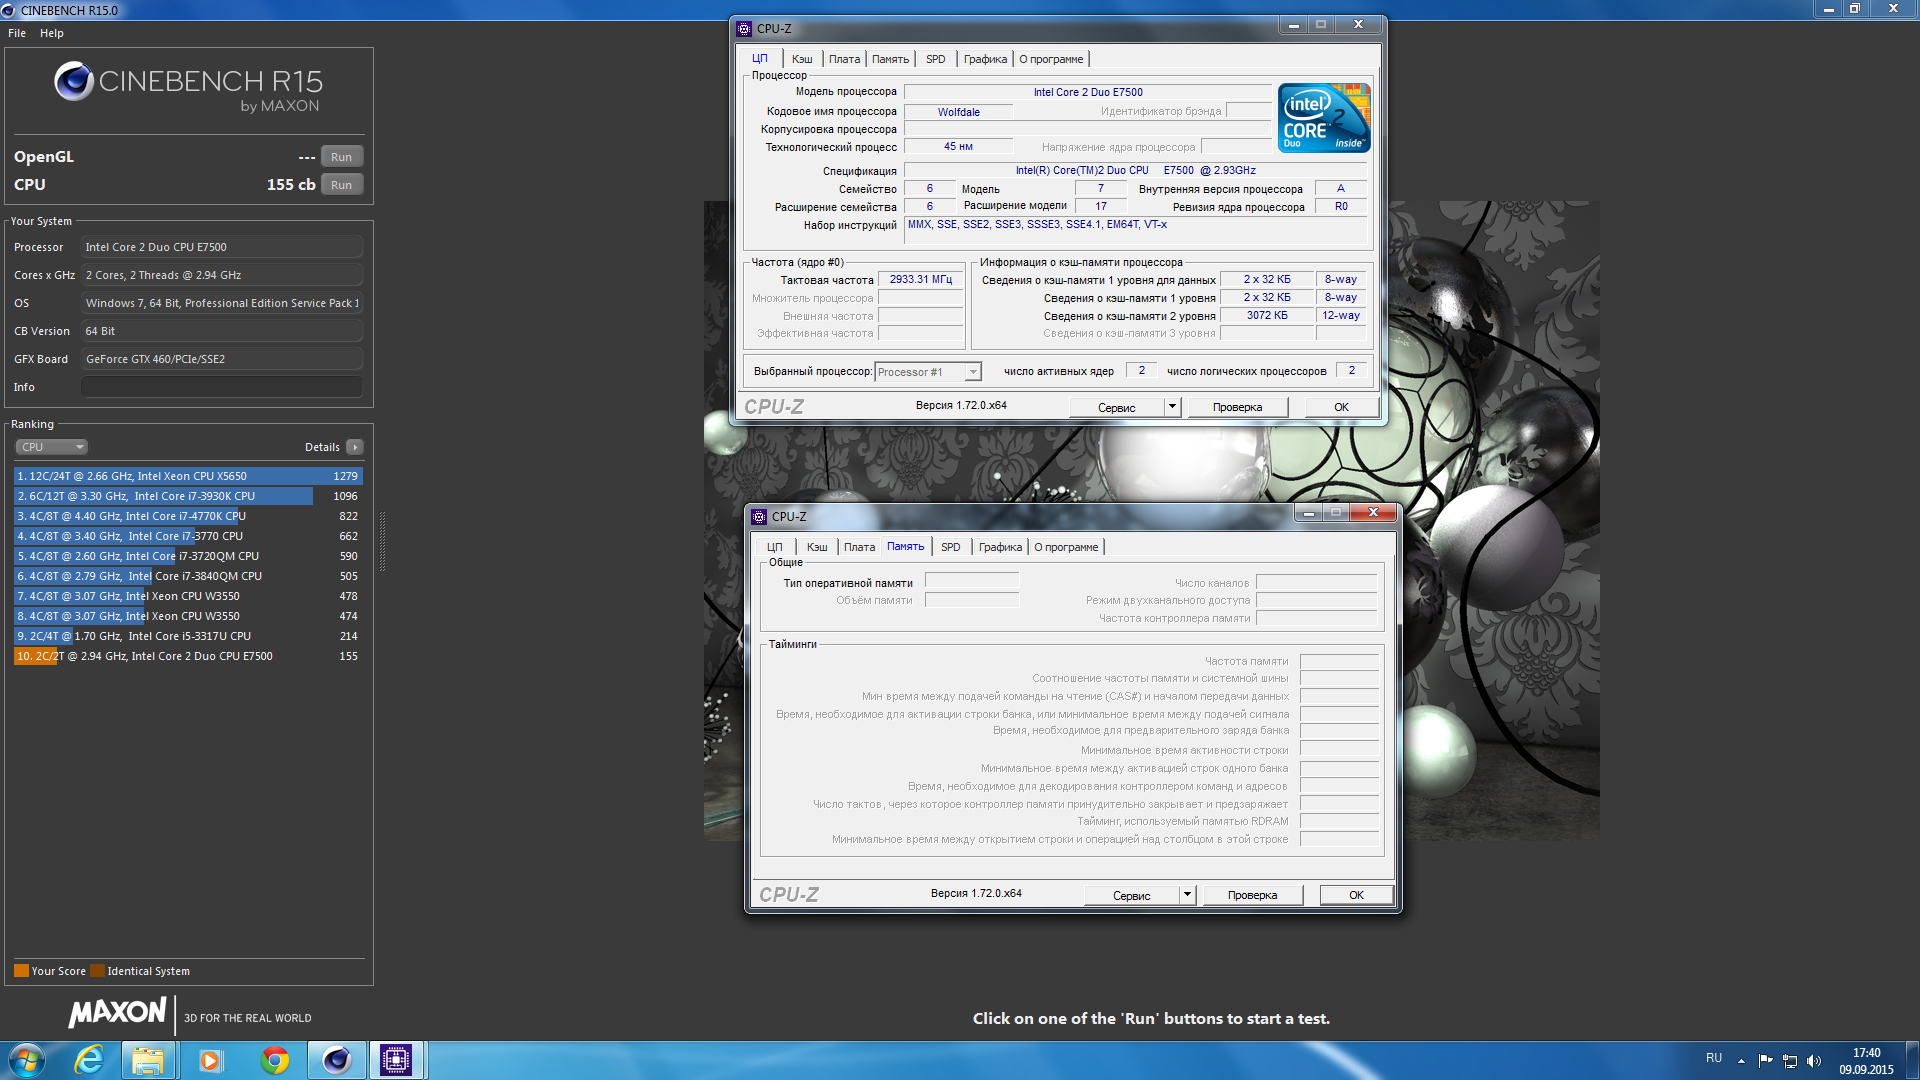Click the Cinebench title bar icon
1920x1080 pixels.
9,10
